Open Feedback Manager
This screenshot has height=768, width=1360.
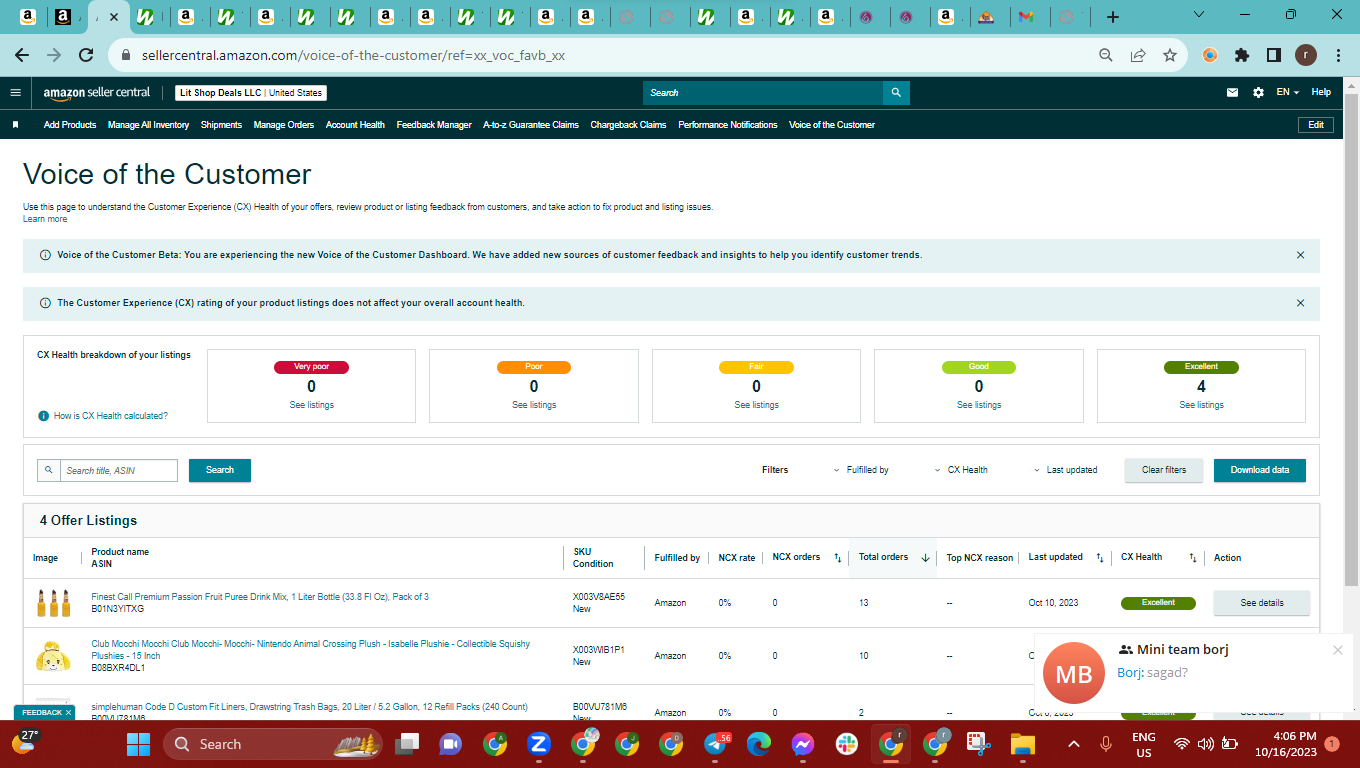point(434,125)
